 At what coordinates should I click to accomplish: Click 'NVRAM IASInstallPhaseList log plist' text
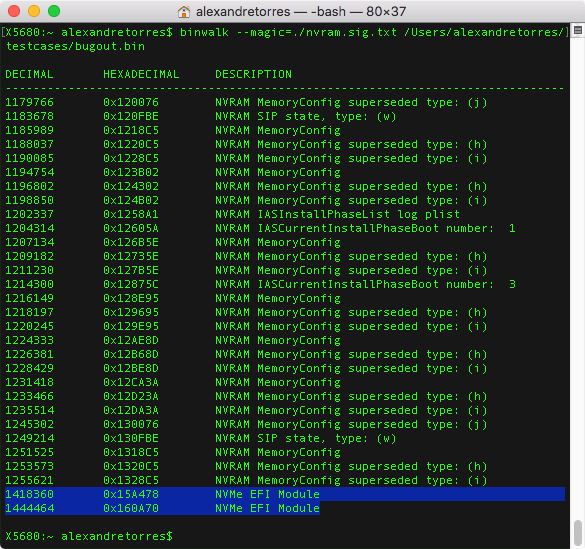coord(337,214)
